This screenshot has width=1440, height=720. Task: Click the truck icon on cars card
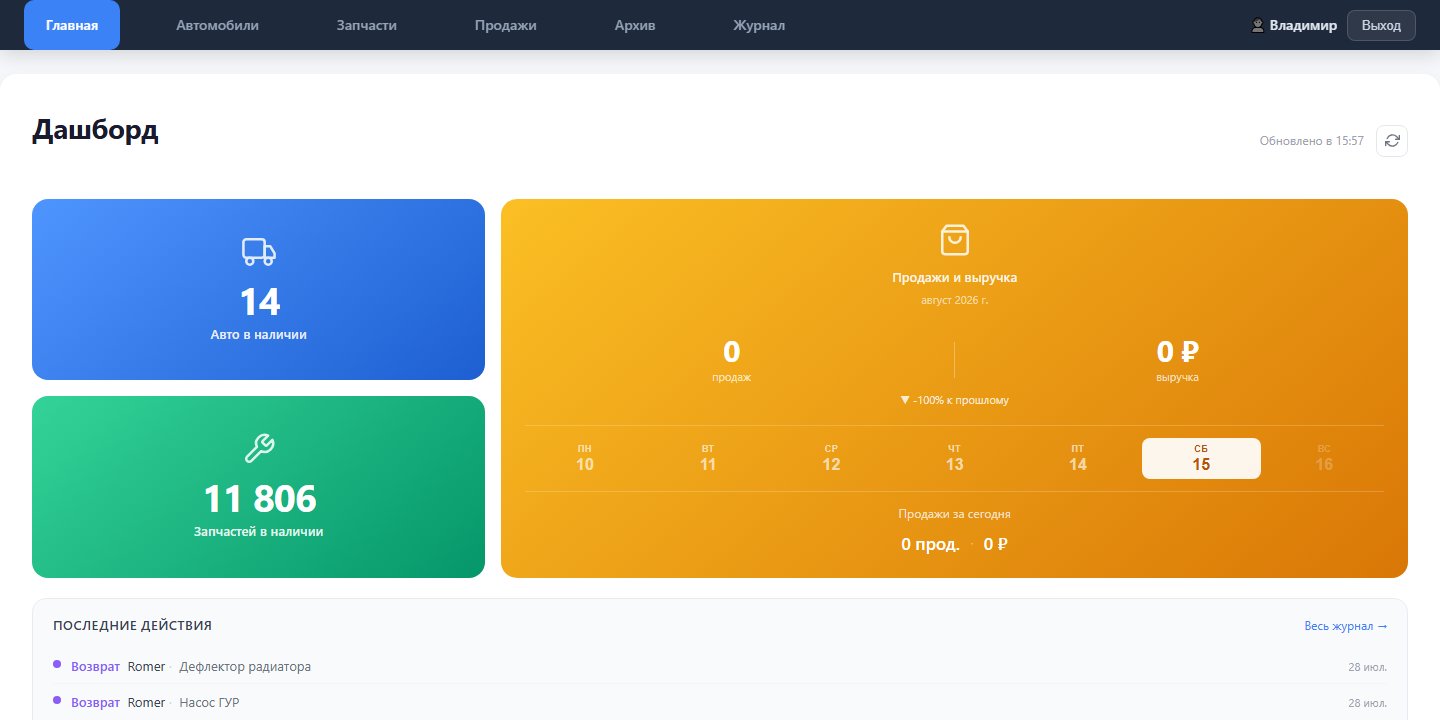coord(258,251)
